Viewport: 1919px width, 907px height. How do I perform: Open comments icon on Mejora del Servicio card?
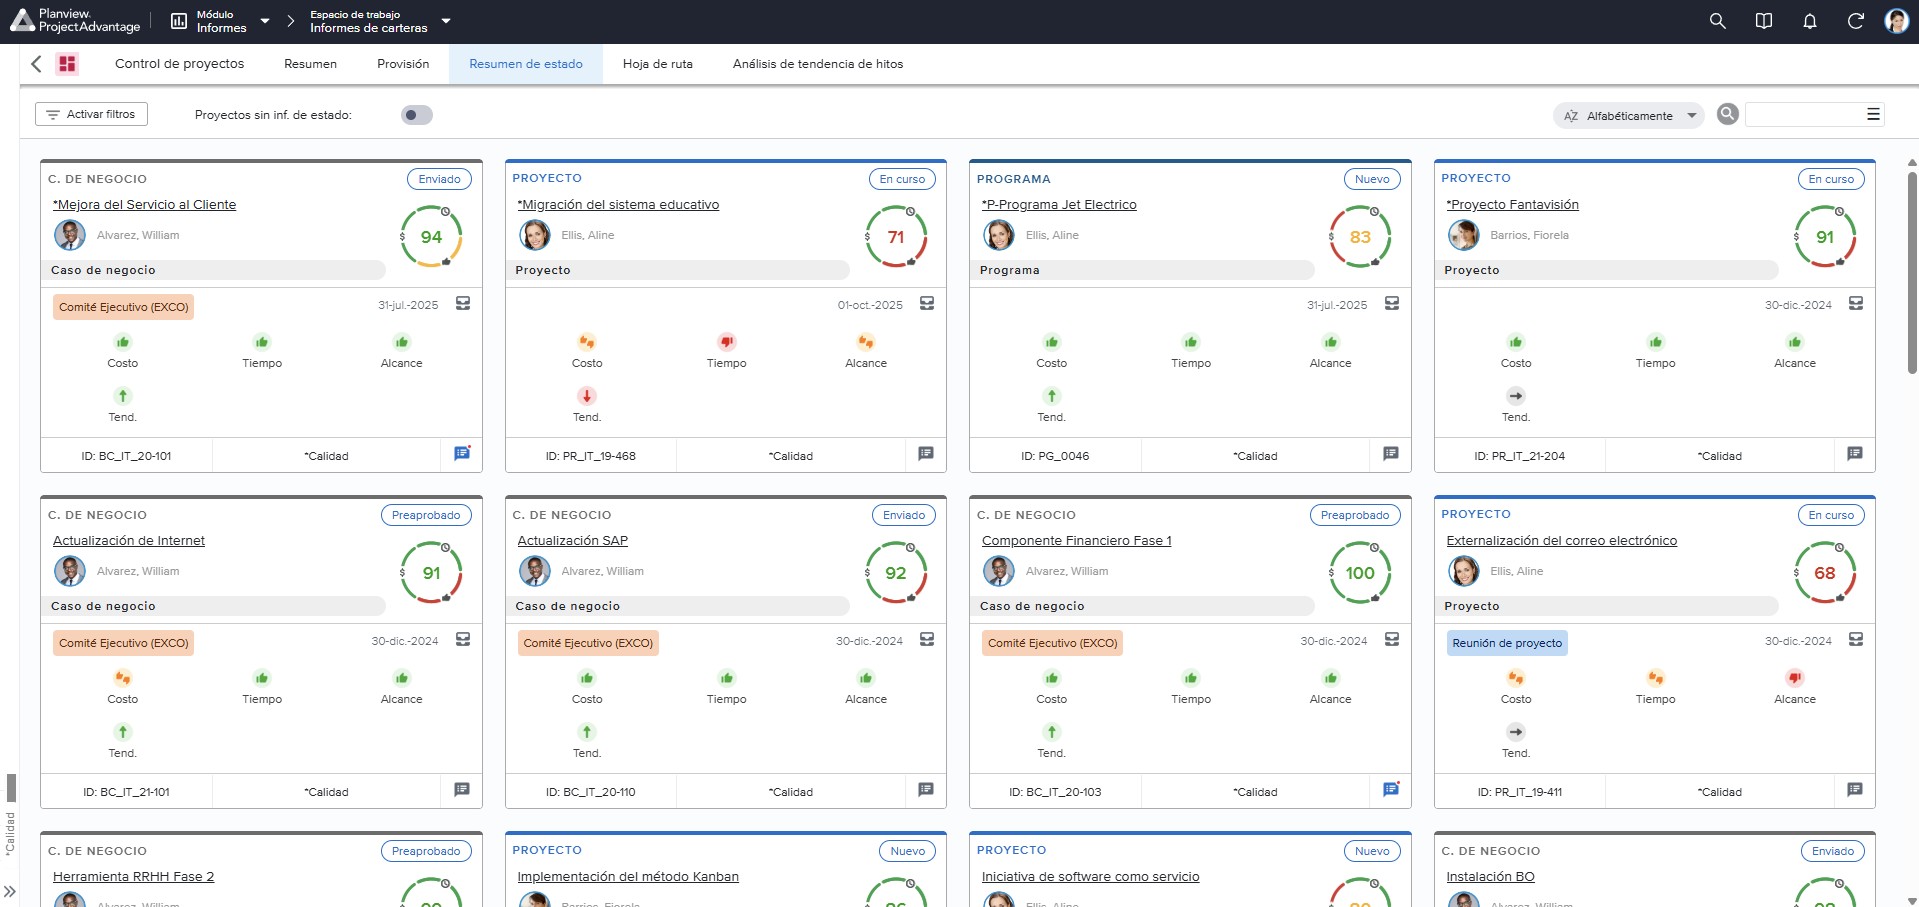coord(462,454)
